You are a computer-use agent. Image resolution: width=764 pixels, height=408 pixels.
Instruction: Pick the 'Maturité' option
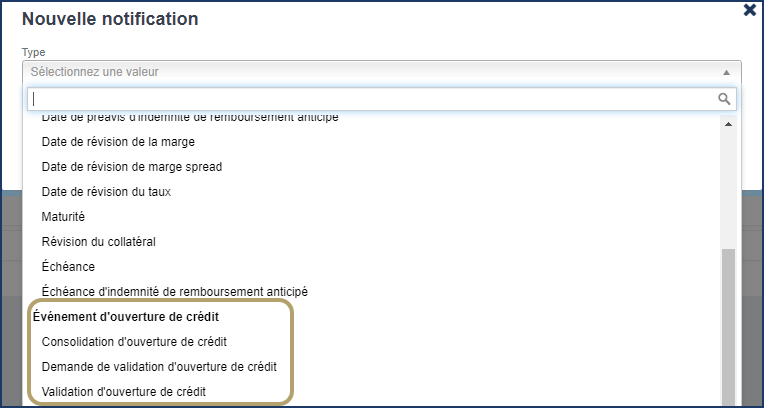coord(63,217)
